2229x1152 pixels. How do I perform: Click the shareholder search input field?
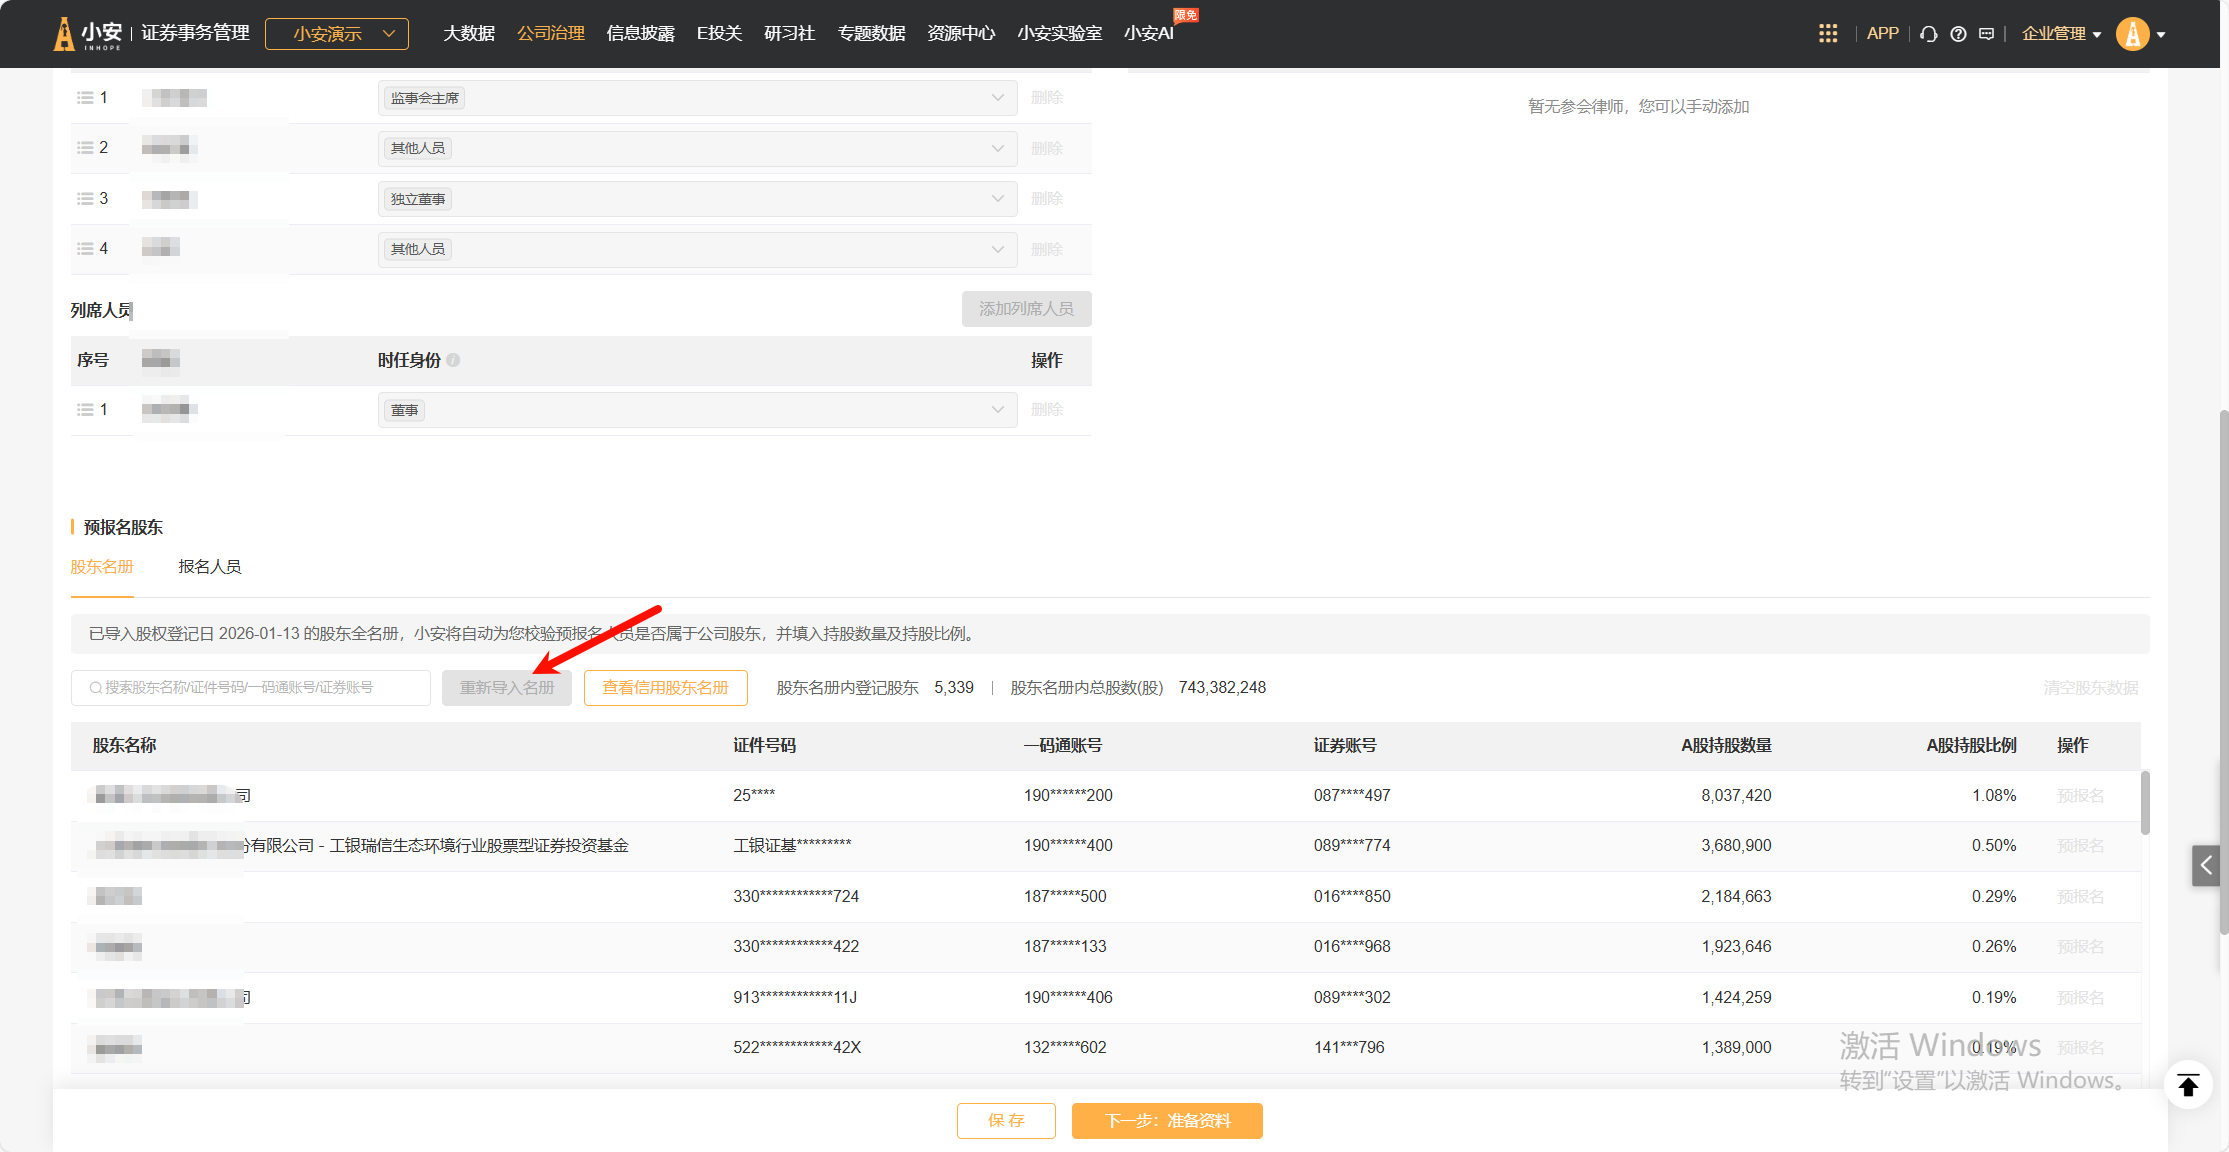coord(250,688)
